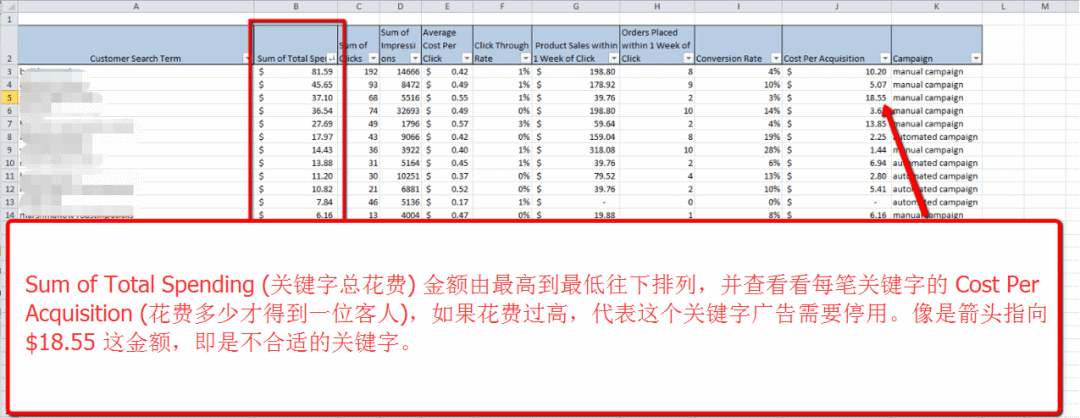This screenshot has height=418, width=1080.
Task: Open Cost Per Acquisition filter dropdown
Action: coord(884,59)
